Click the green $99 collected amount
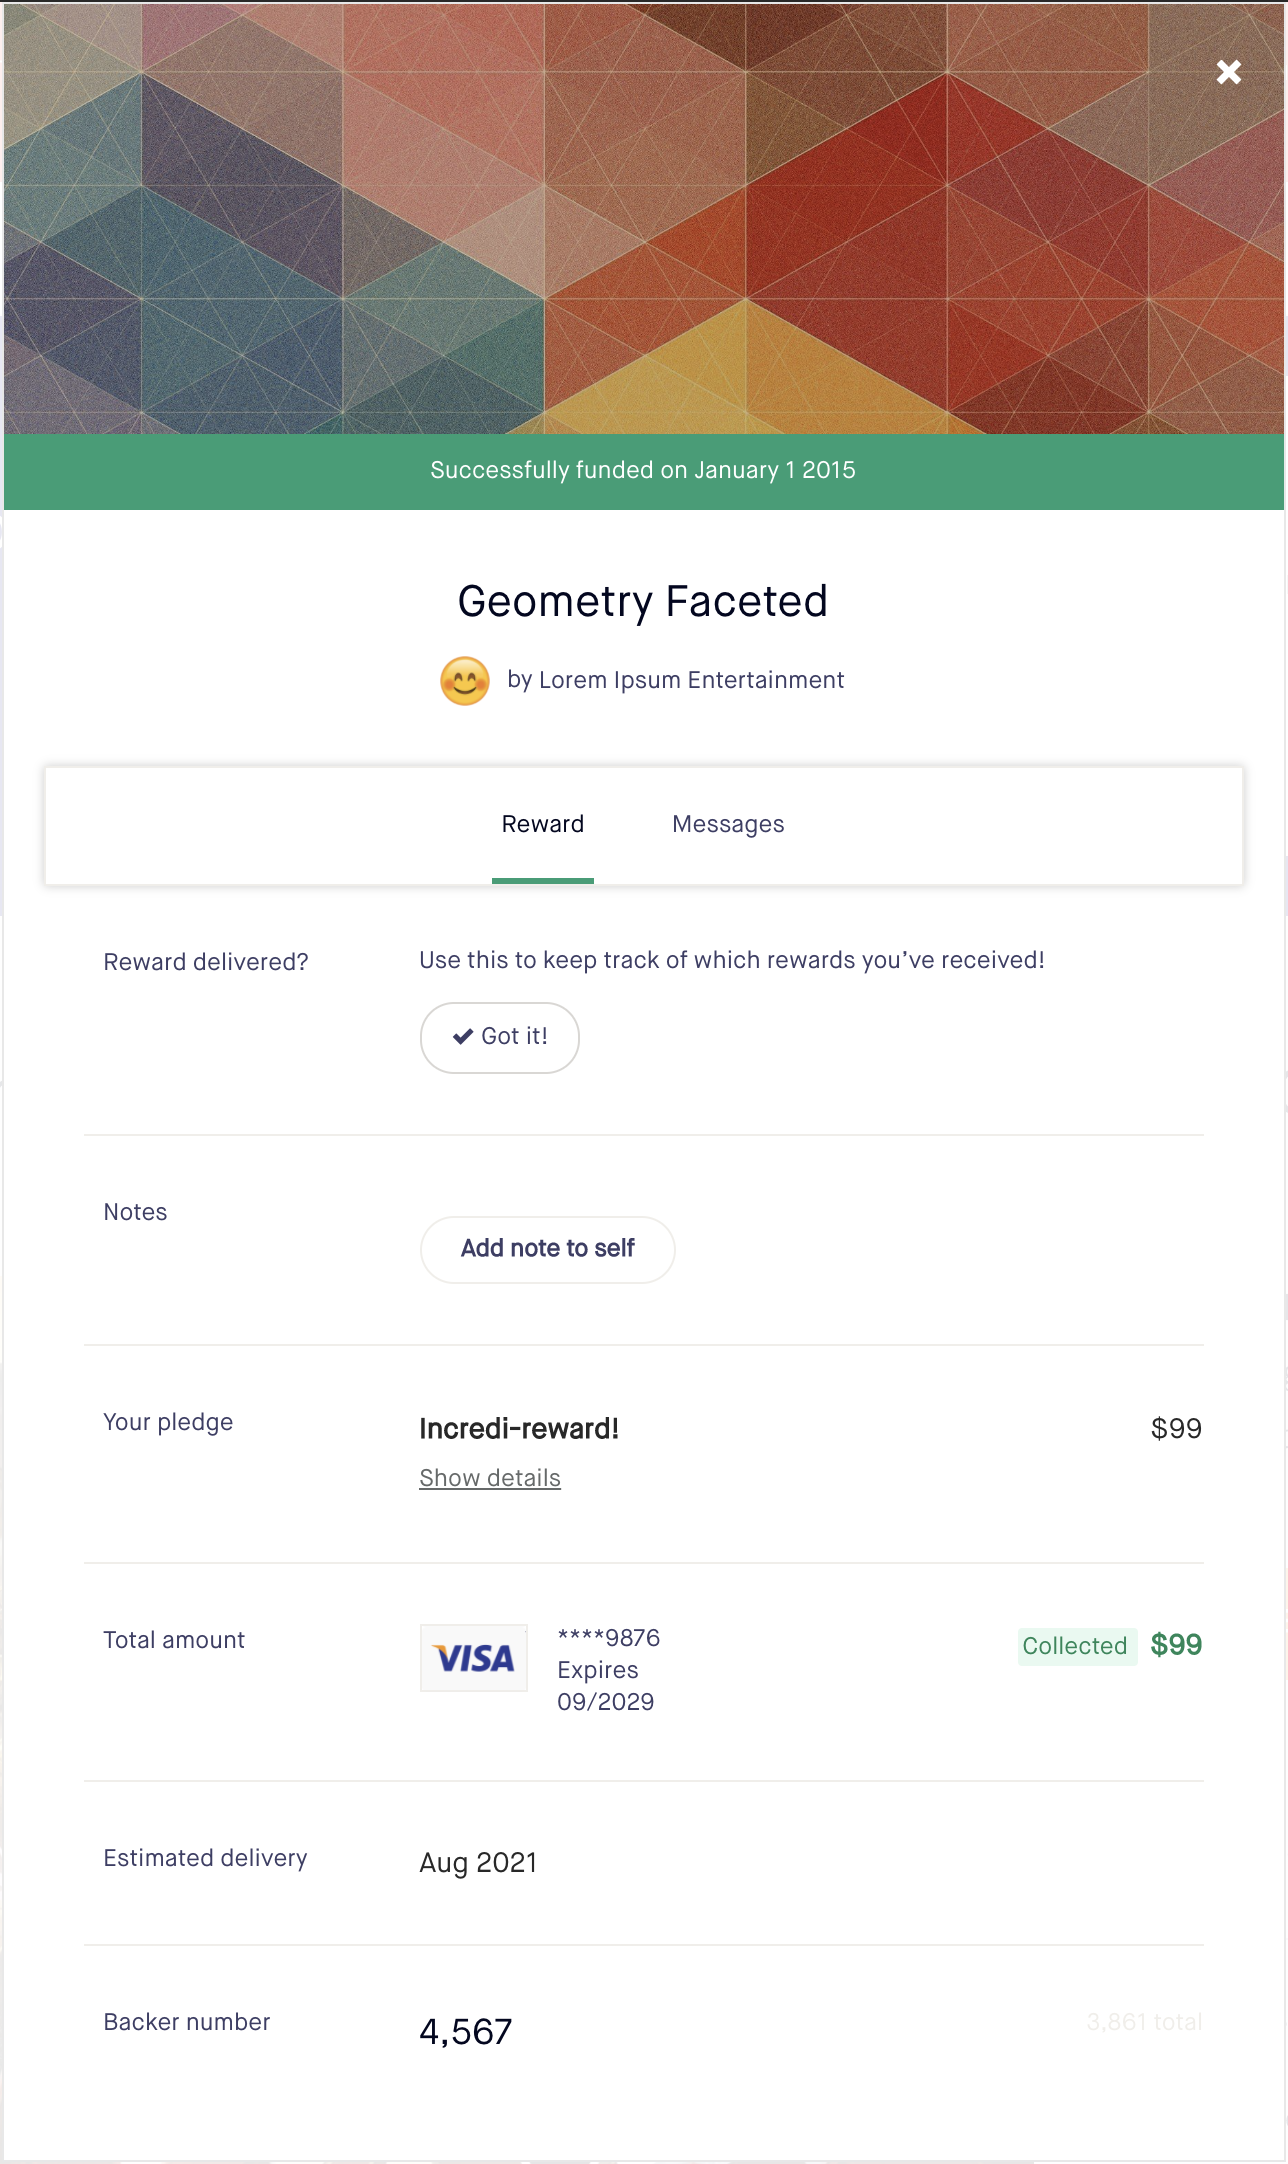1288x2164 pixels. click(1176, 1645)
